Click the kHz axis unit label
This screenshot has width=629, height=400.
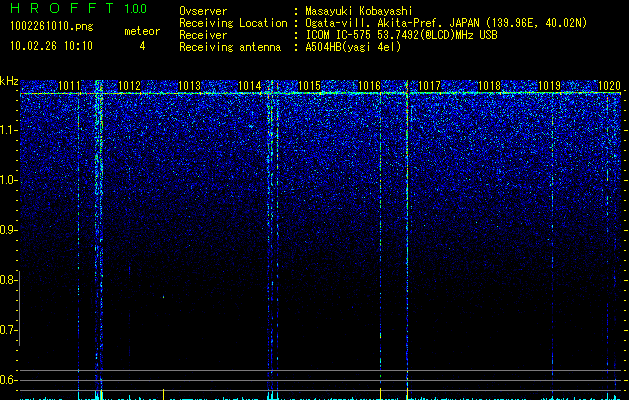point(9,81)
